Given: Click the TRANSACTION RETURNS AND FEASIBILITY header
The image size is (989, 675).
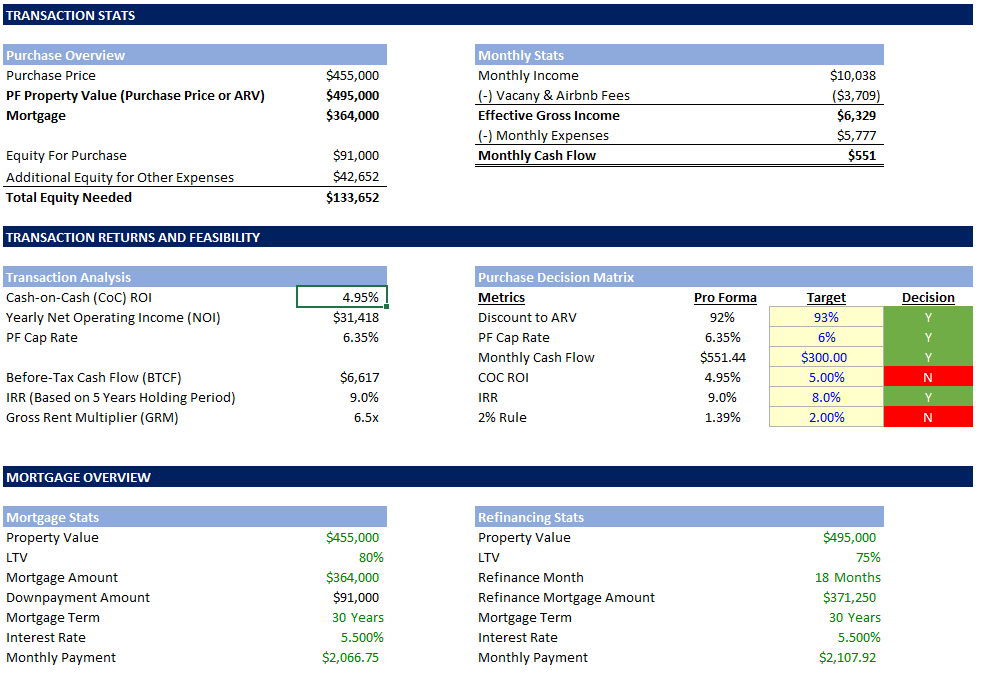Looking at the screenshot, I should 133,237.
